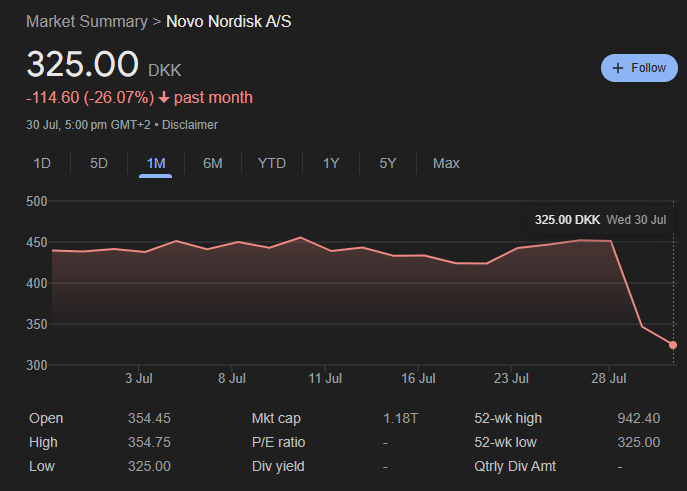
Task: Click the Div yield label
Action: (278, 466)
